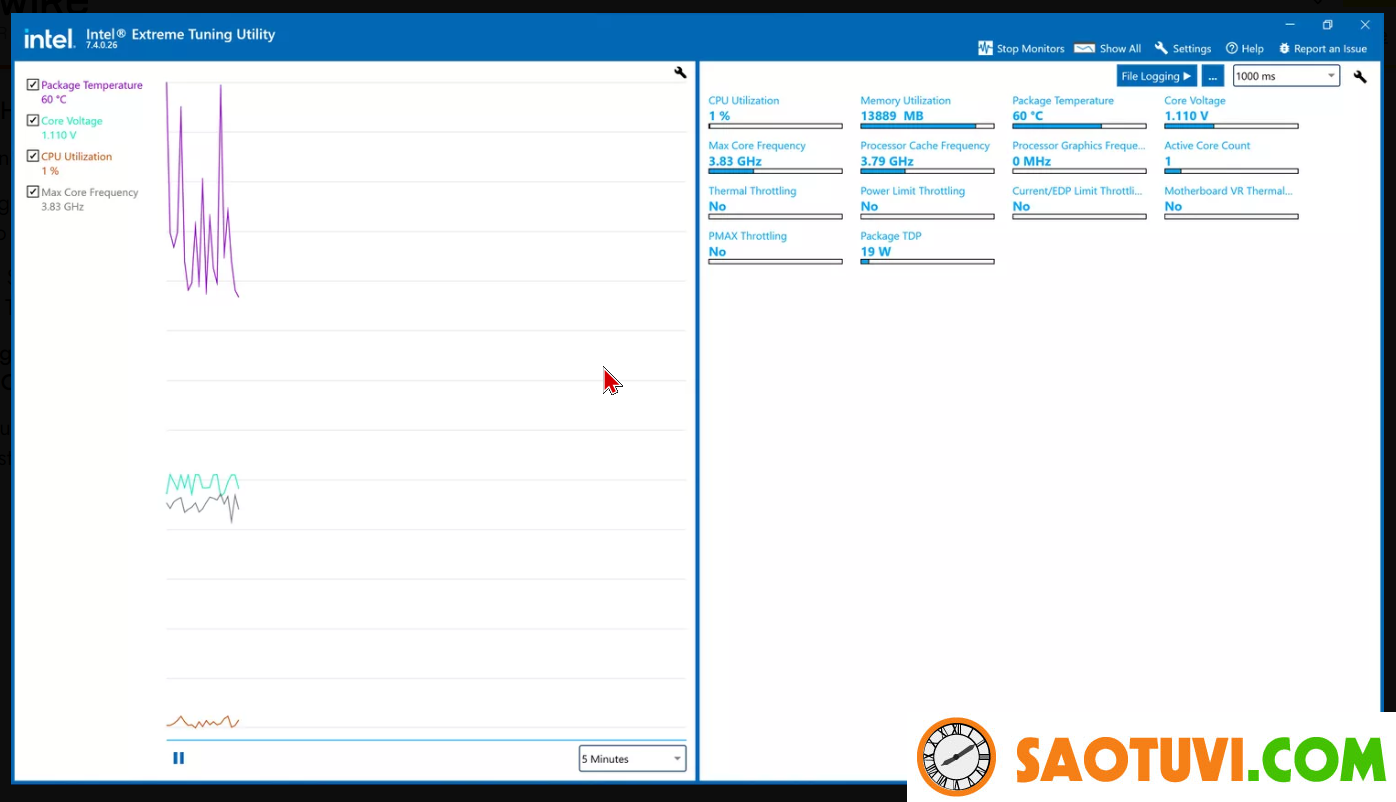Select the CPU Utilization monitor tile
The image size is (1396, 802).
(775, 112)
